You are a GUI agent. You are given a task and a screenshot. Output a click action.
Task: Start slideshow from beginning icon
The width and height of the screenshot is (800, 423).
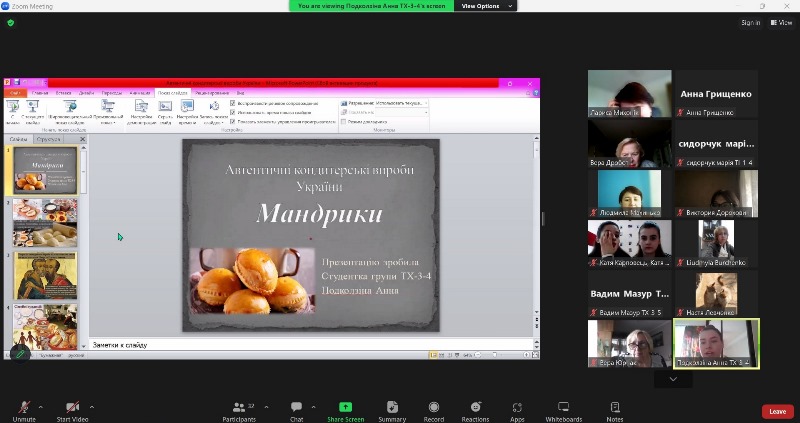pos(13,106)
